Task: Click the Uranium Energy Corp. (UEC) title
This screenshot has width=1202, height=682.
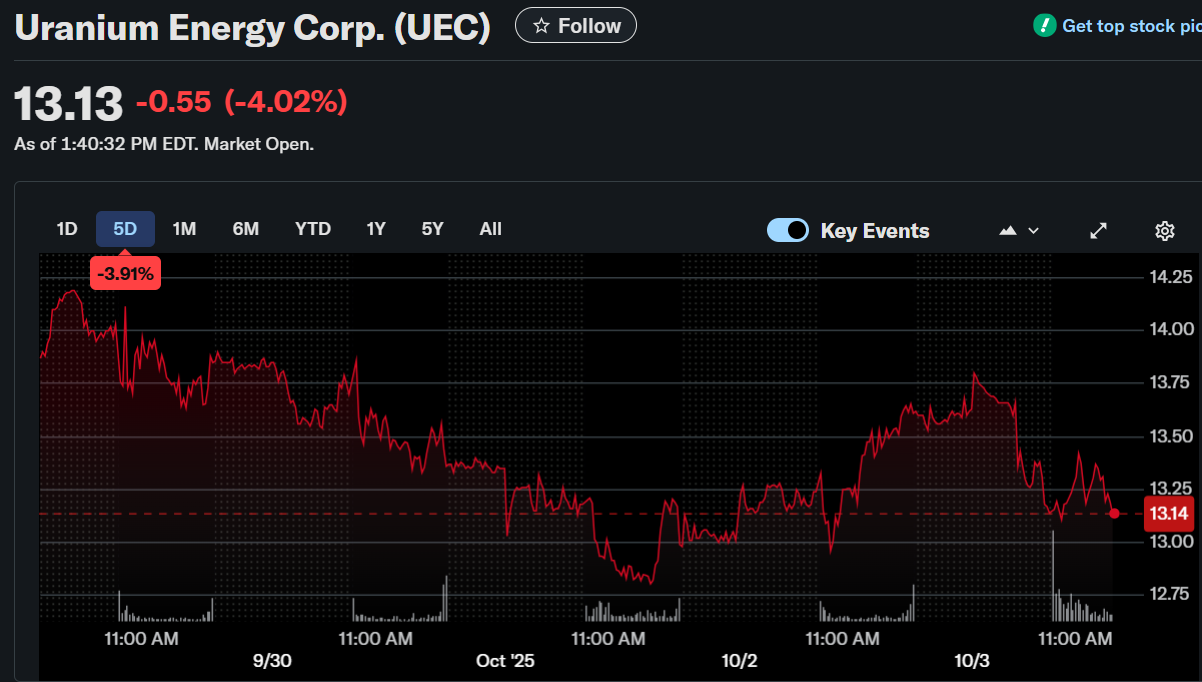Action: click(252, 27)
